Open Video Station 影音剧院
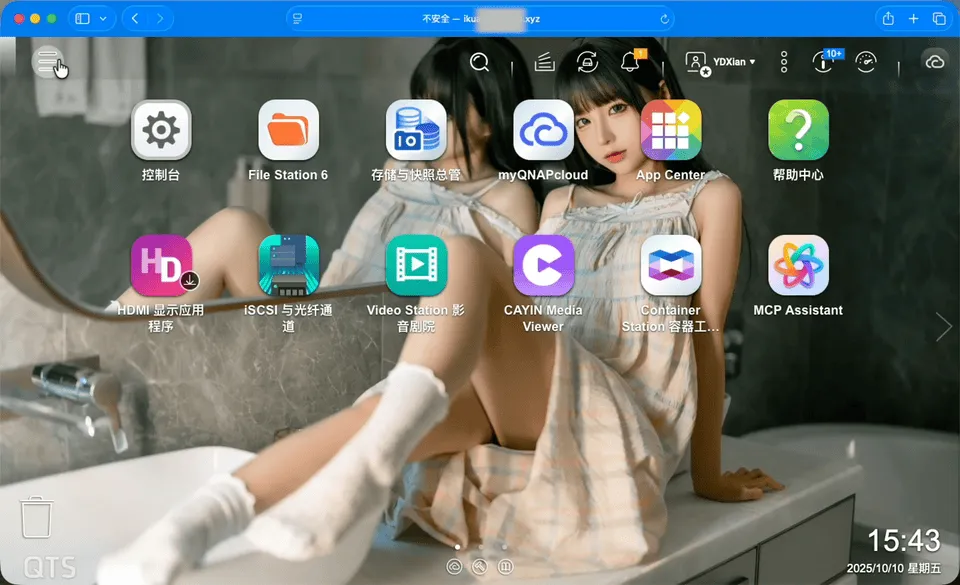Screen dimensions: 960x585 pos(415,266)
